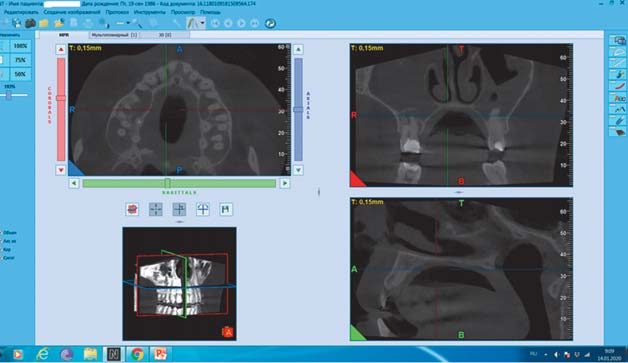Click the green sagittal slice slider handle

(167, 183)
